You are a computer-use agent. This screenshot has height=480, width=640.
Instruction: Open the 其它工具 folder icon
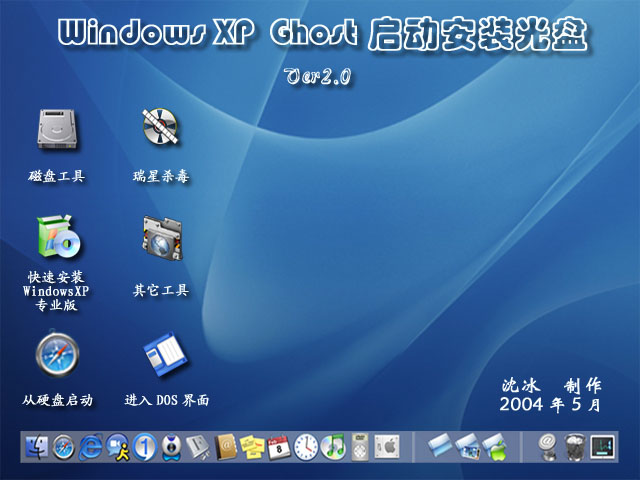coord(162,238)
